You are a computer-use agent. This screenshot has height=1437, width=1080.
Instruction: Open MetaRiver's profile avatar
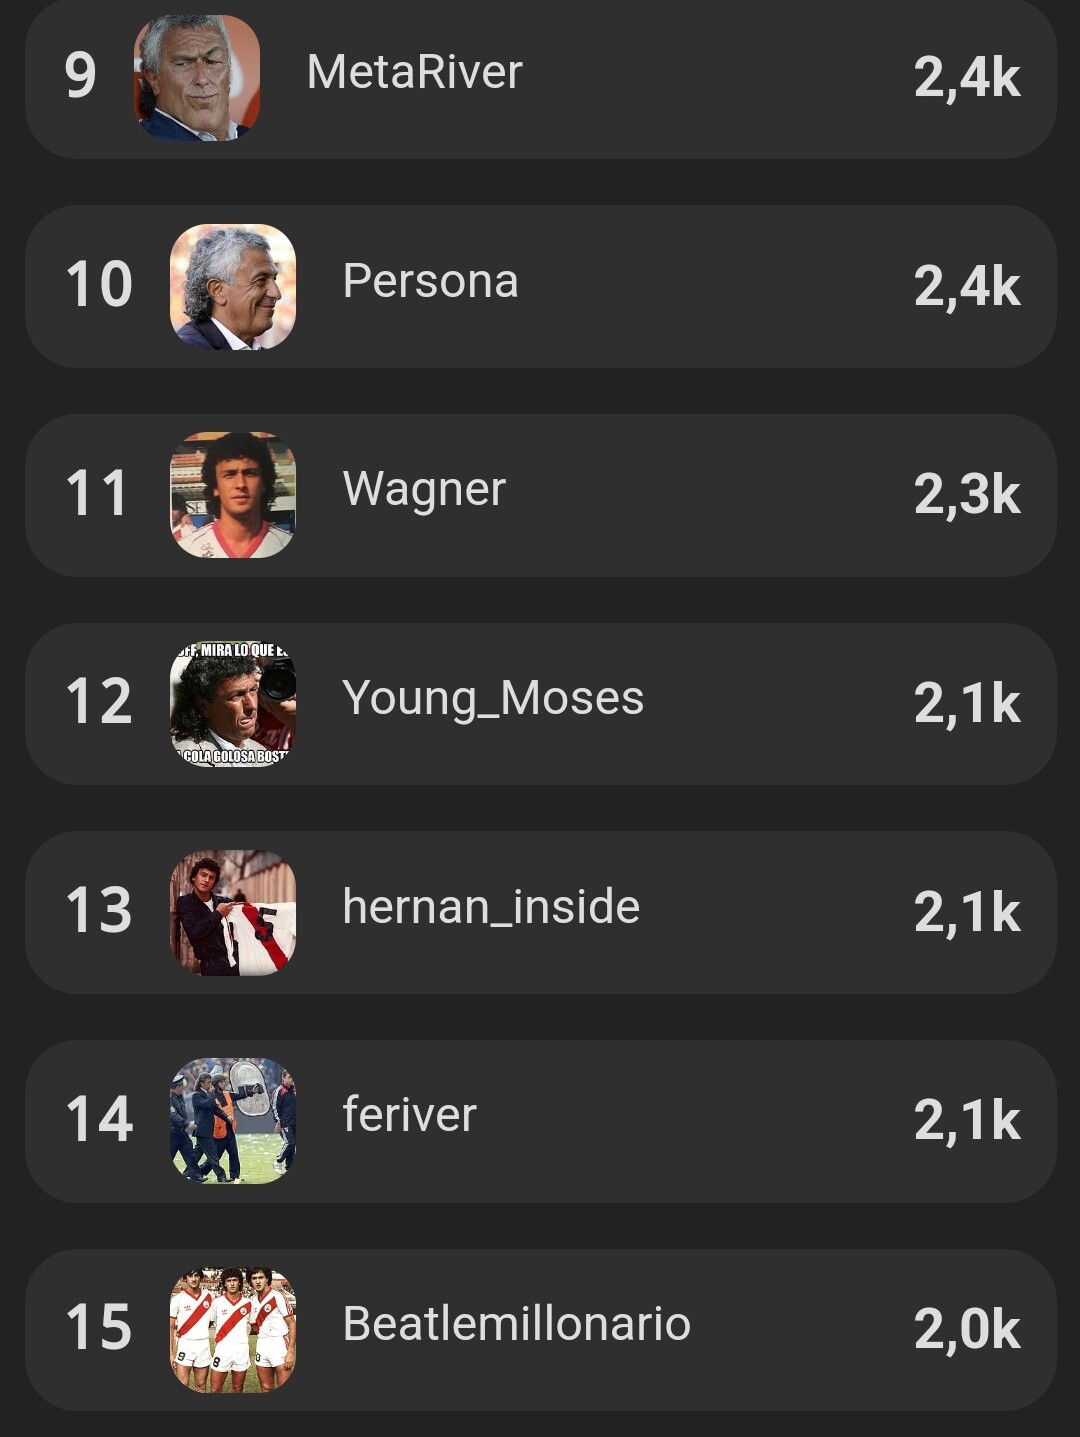[x=197, y=77]
